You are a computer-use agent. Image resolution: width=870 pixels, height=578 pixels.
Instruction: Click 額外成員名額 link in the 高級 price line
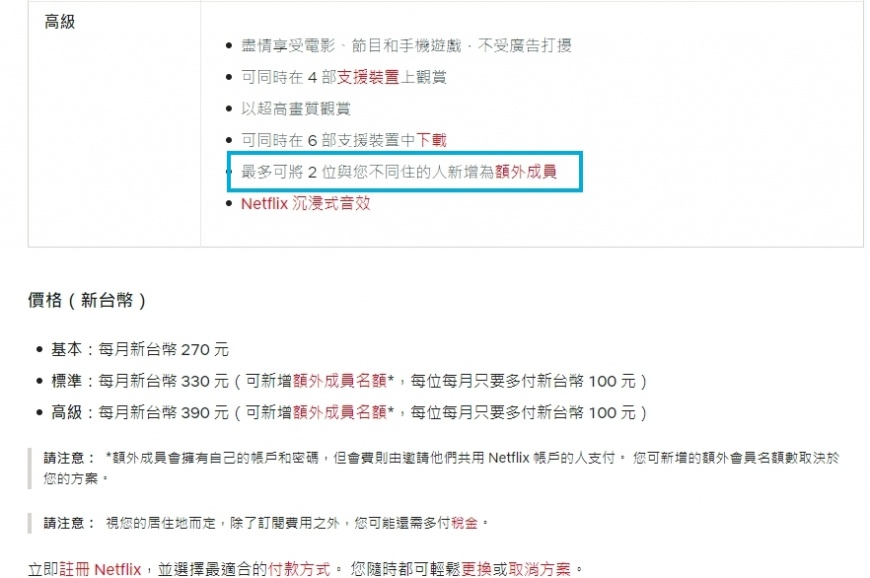(340, 413)
